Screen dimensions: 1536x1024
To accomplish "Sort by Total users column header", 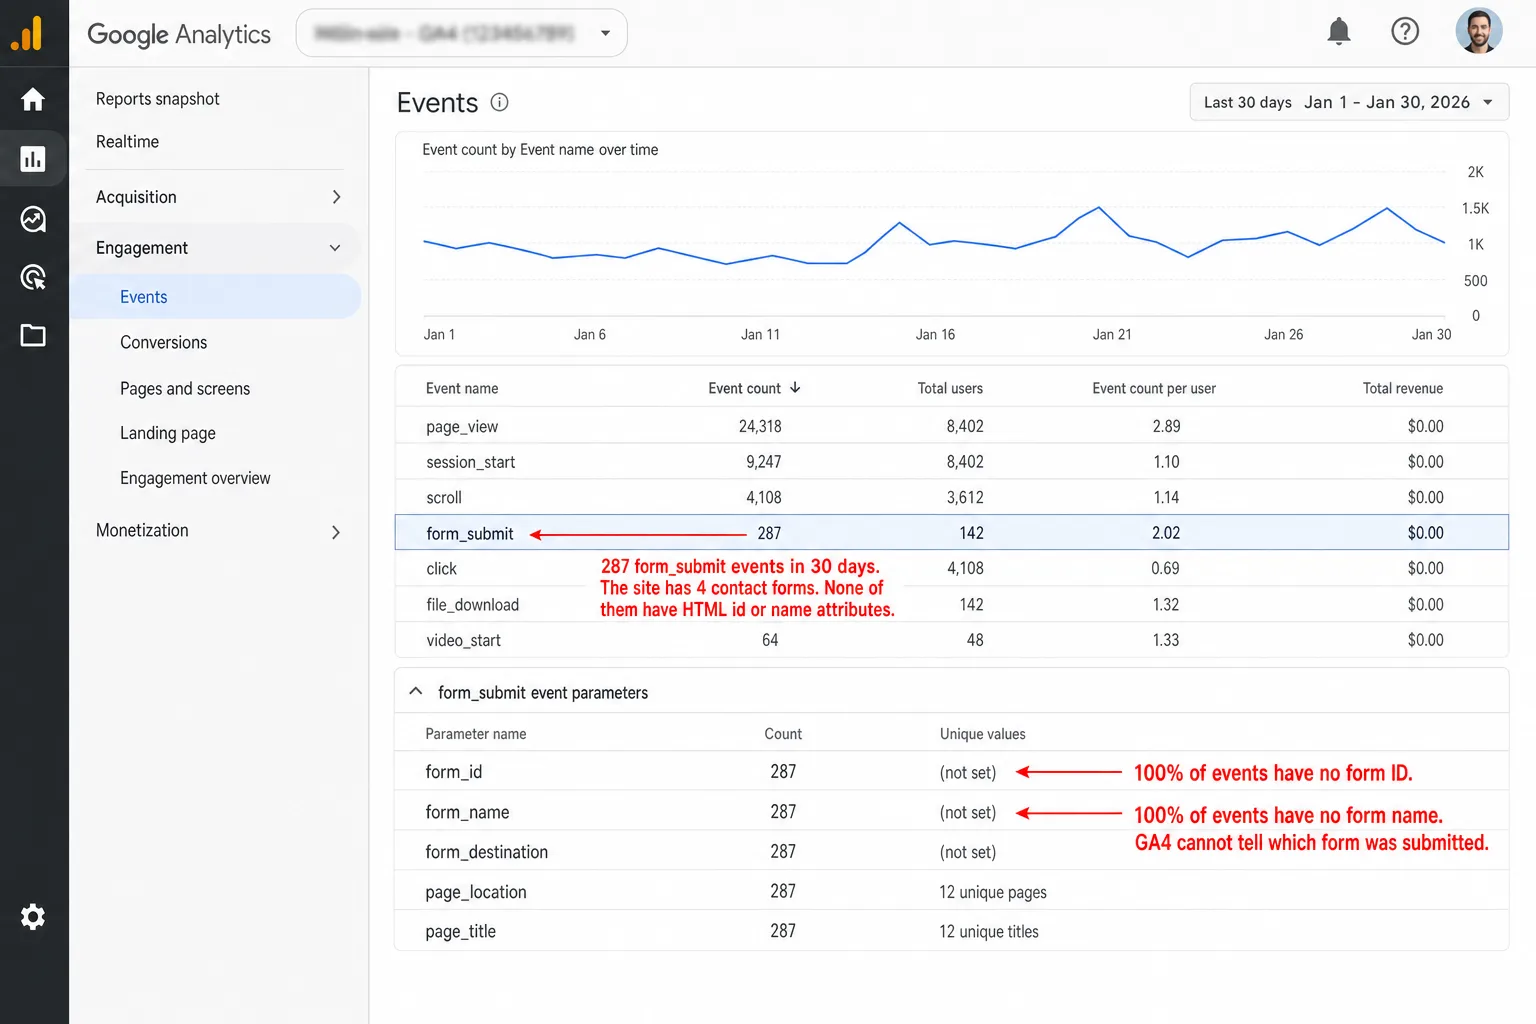I will tap(950, 388).
